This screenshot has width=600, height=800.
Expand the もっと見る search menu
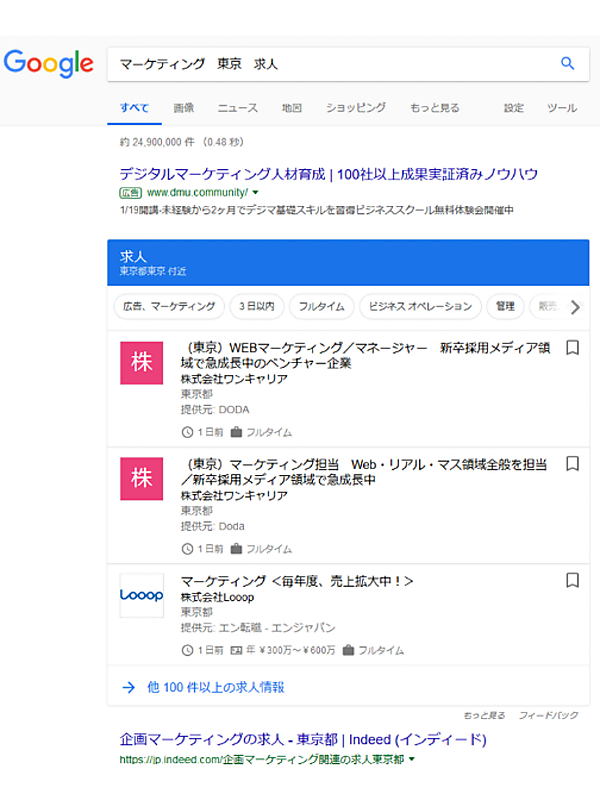pyautogui.click(x=435, y=108)
